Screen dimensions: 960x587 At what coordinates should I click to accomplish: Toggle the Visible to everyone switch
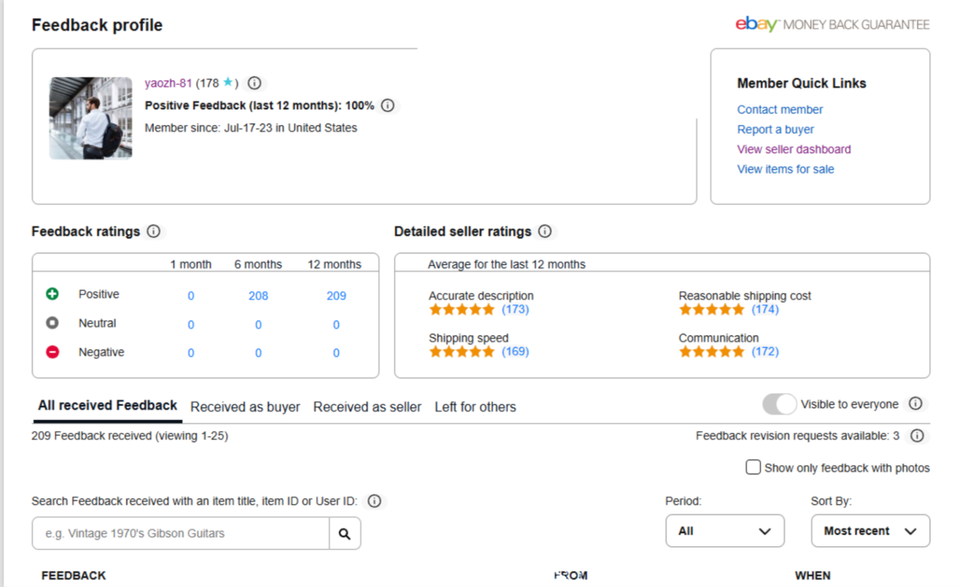pyautogui.click(x=779, y=404)
